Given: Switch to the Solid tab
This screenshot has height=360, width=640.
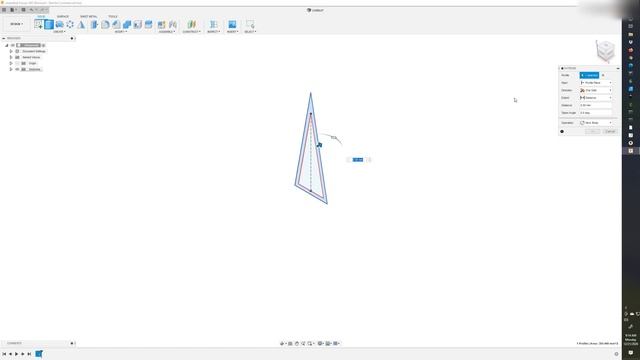Looking at the screenshot, I should pos(41,16).
